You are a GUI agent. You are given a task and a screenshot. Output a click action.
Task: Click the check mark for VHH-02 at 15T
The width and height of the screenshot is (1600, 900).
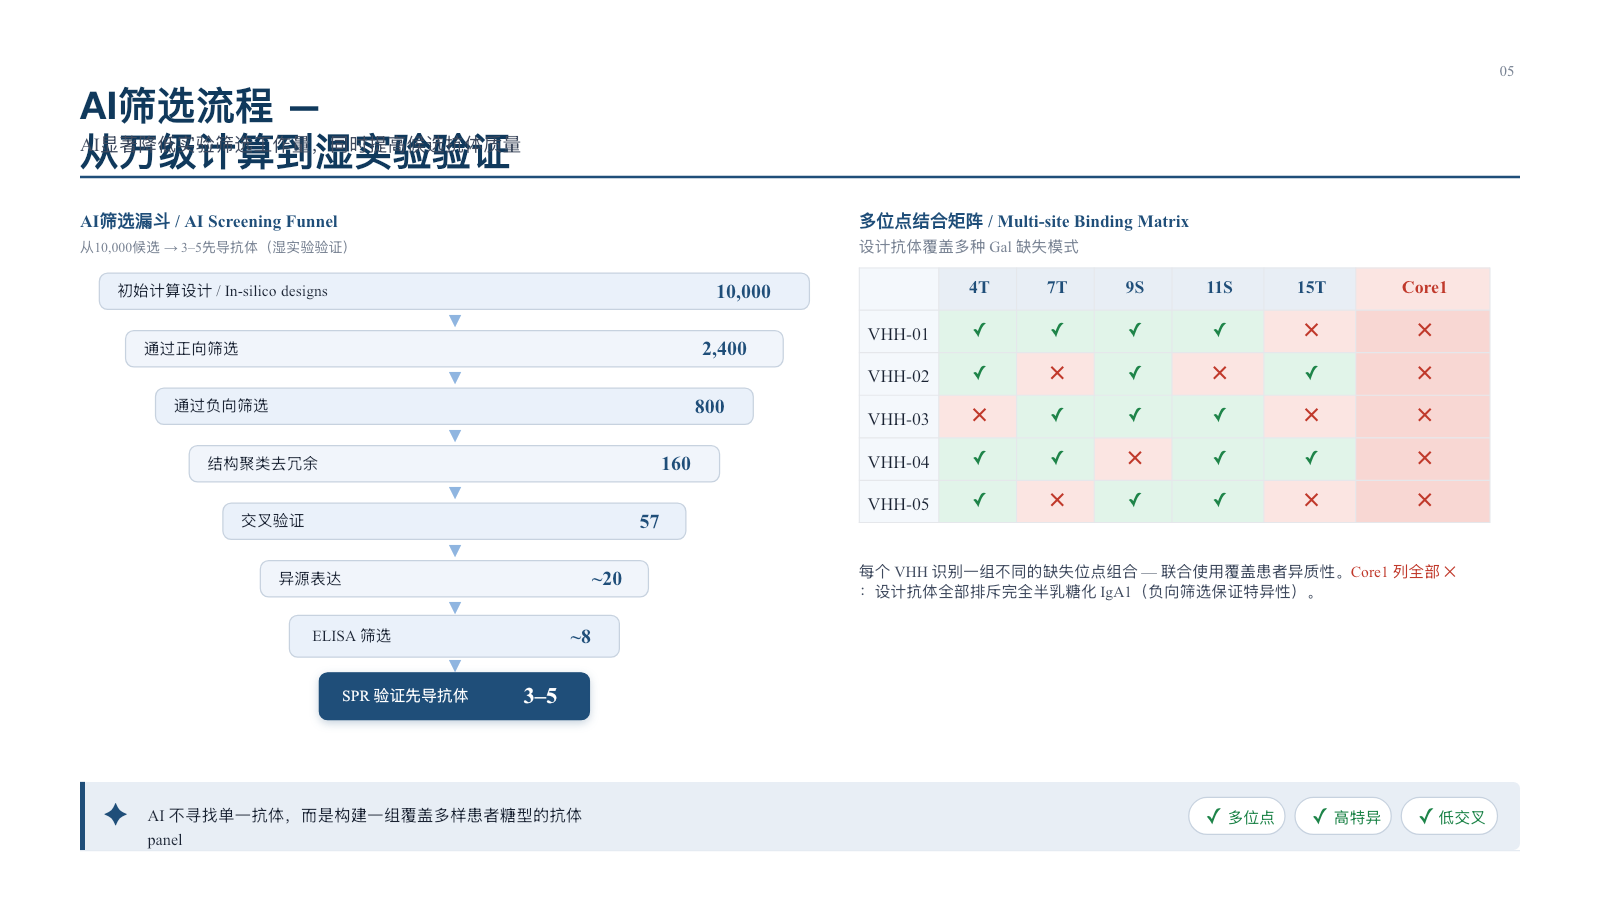point(1311,373)
